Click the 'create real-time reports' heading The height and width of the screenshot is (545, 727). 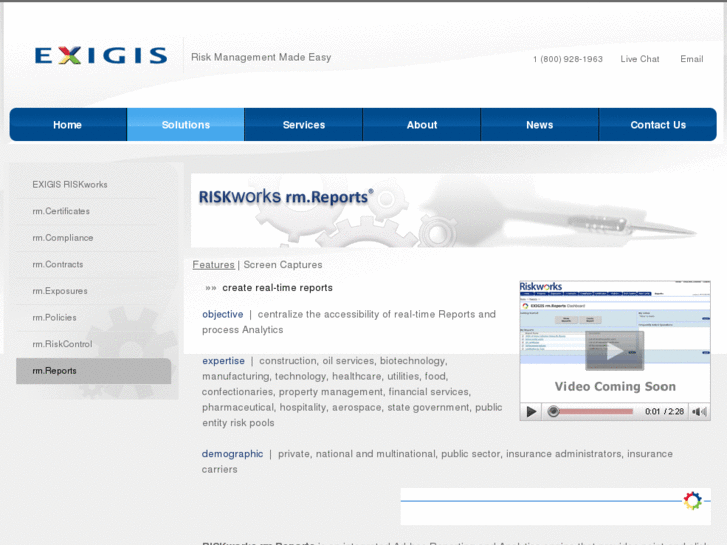(x=277, y=288)
